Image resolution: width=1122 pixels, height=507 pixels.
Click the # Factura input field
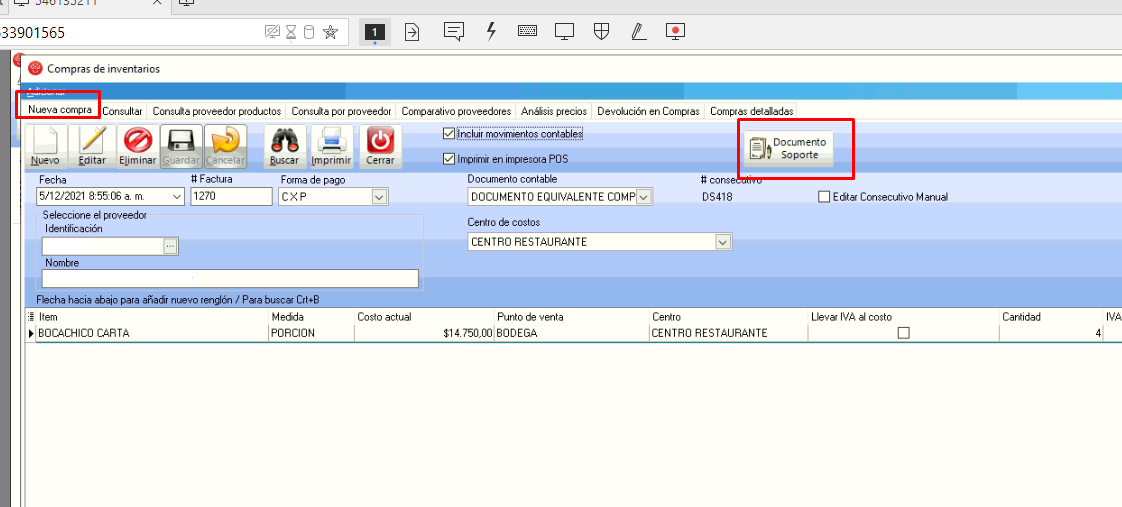[230, 197]
